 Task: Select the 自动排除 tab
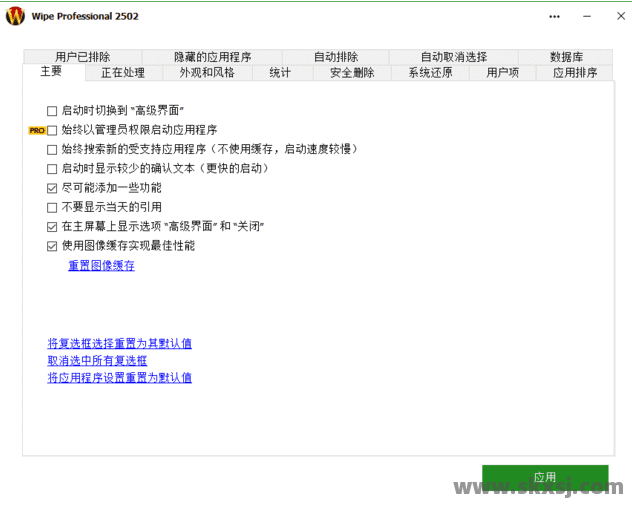pyautogui.click(x=335, y=57)
